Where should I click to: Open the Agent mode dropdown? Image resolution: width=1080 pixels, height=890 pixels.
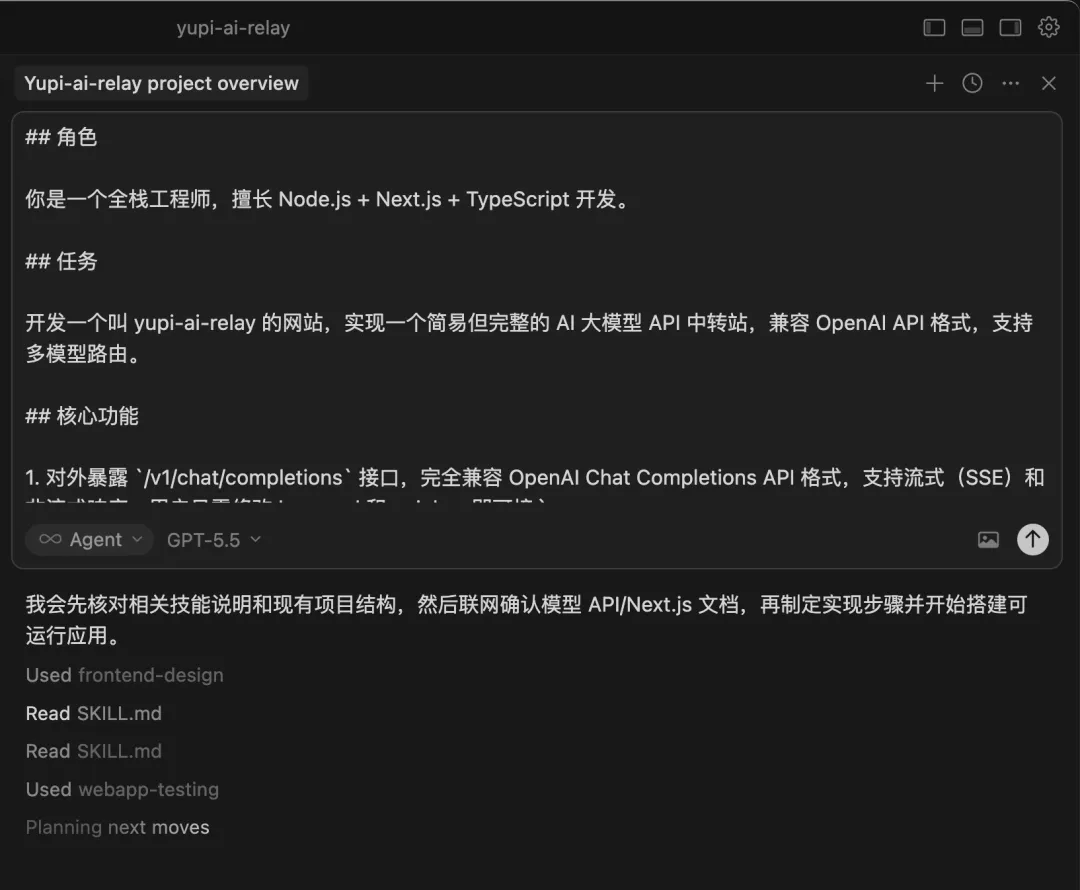tap(90, 539)
